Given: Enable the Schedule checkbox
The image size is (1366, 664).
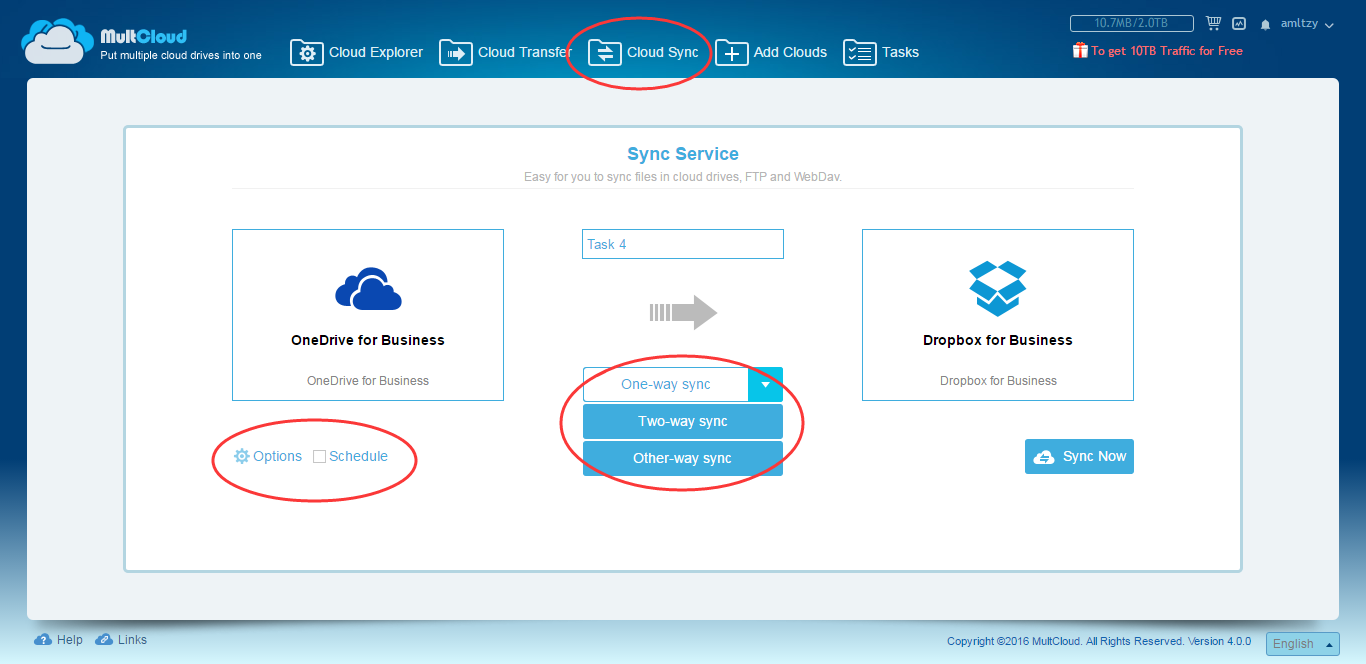Looking at the screenshot, I should tap(319, 456).
